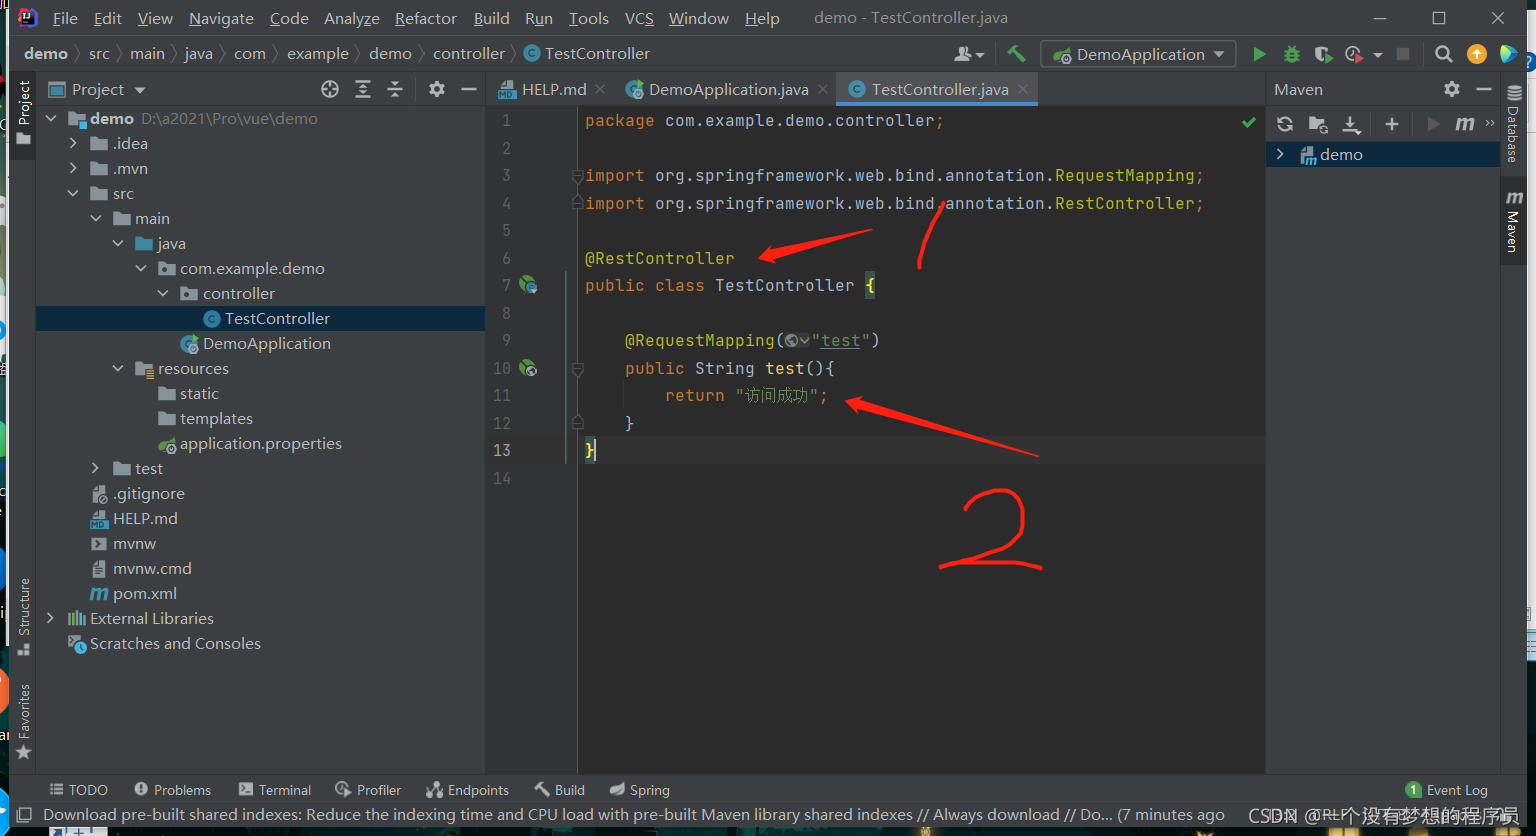Click the Profiler run icon
This screenshot has height=836, width=1536.
click(x=1354, y=54)
